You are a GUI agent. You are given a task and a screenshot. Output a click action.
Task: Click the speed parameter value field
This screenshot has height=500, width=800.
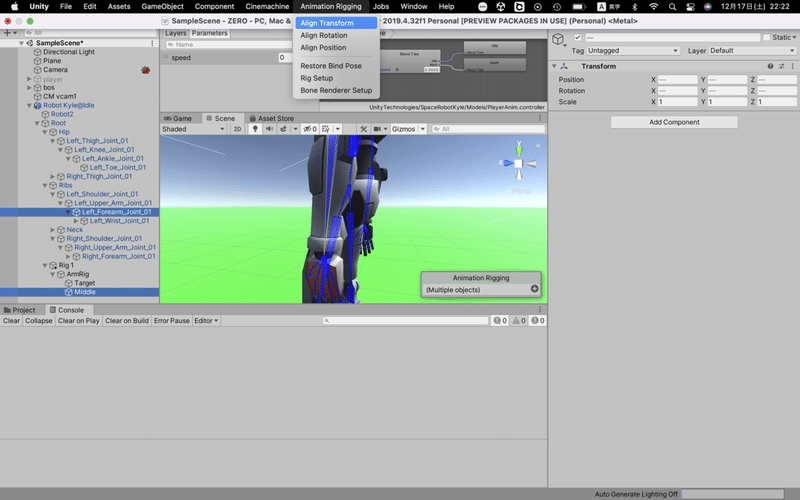coord(285,58)
